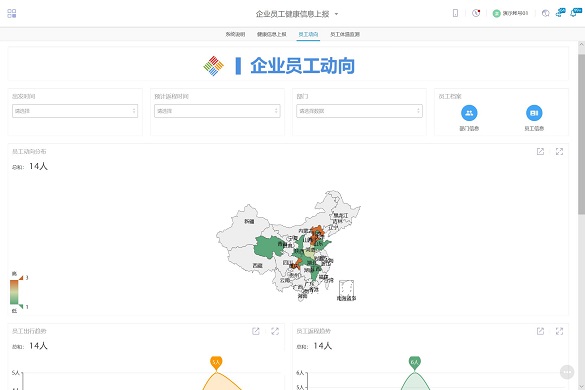Click the map legend high handle marked 3
The height and width of the screenshot is (390, 585).
coord(21,278)
